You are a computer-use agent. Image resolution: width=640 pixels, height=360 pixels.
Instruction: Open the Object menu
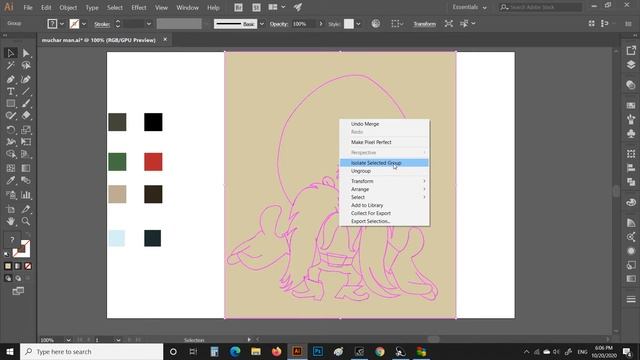tap(68, 7)
